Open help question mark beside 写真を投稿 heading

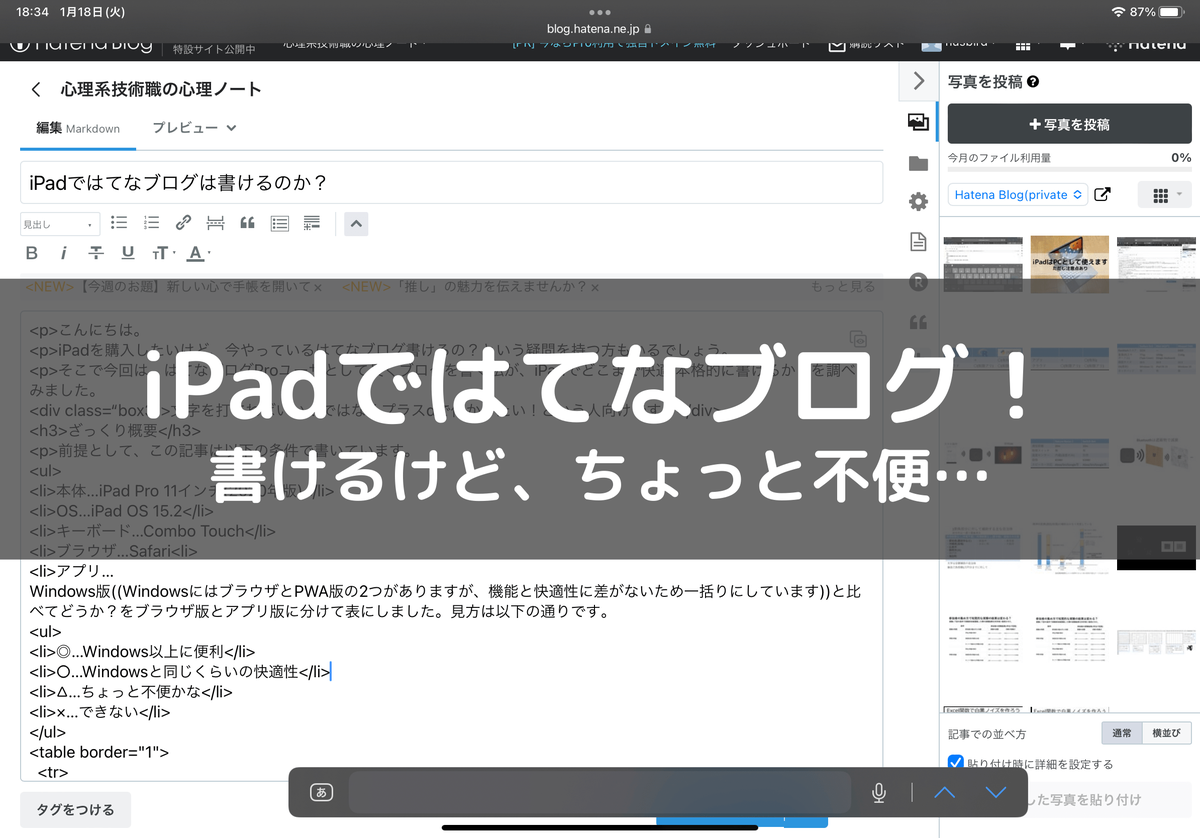point(1033,83)
